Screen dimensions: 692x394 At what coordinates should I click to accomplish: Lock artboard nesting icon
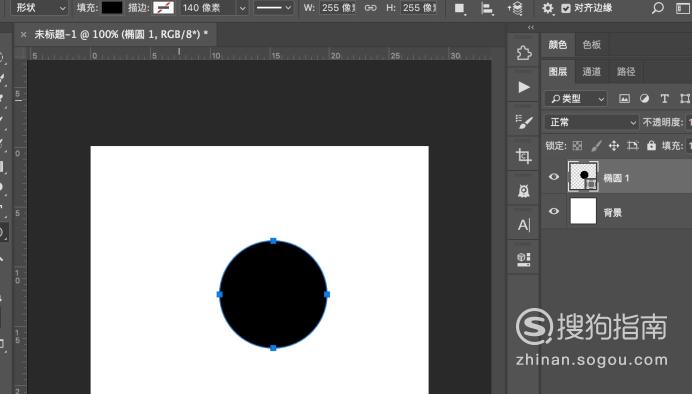coord(633,146)
